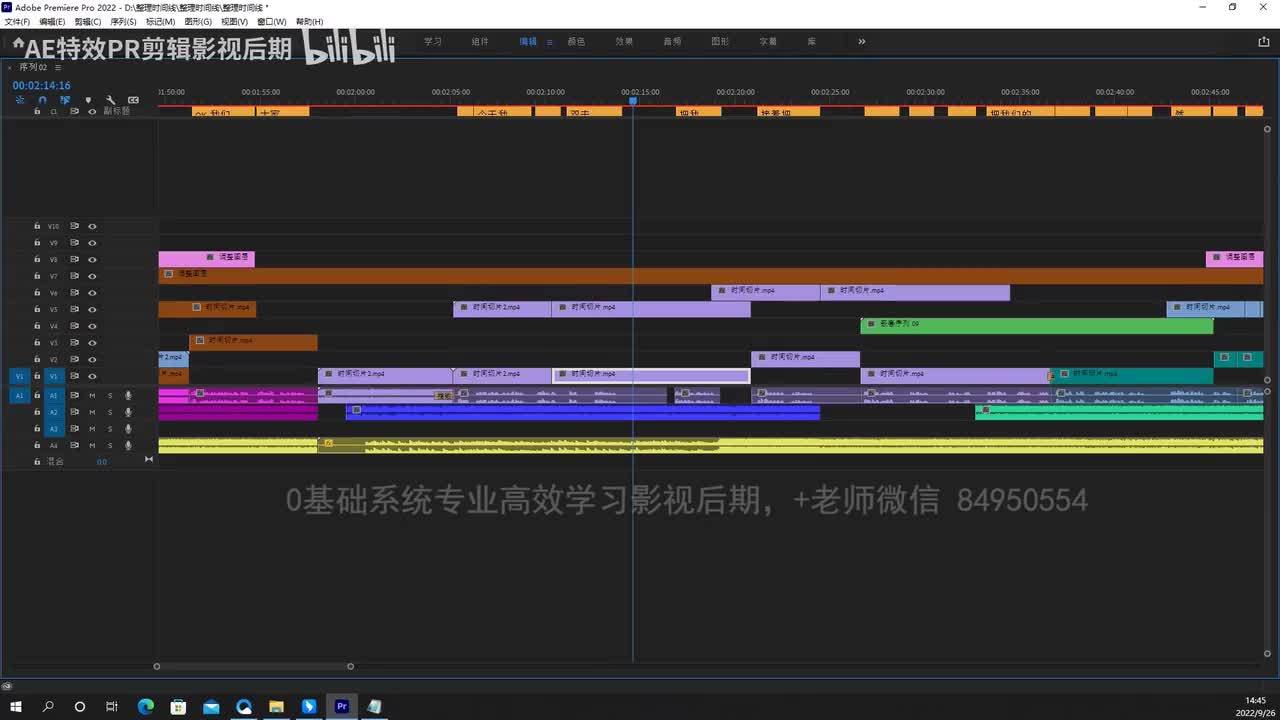Viewport: 1280px width, 720px height.
Task: Toggle A3 track targeting
Action: (x=54, y=429)
